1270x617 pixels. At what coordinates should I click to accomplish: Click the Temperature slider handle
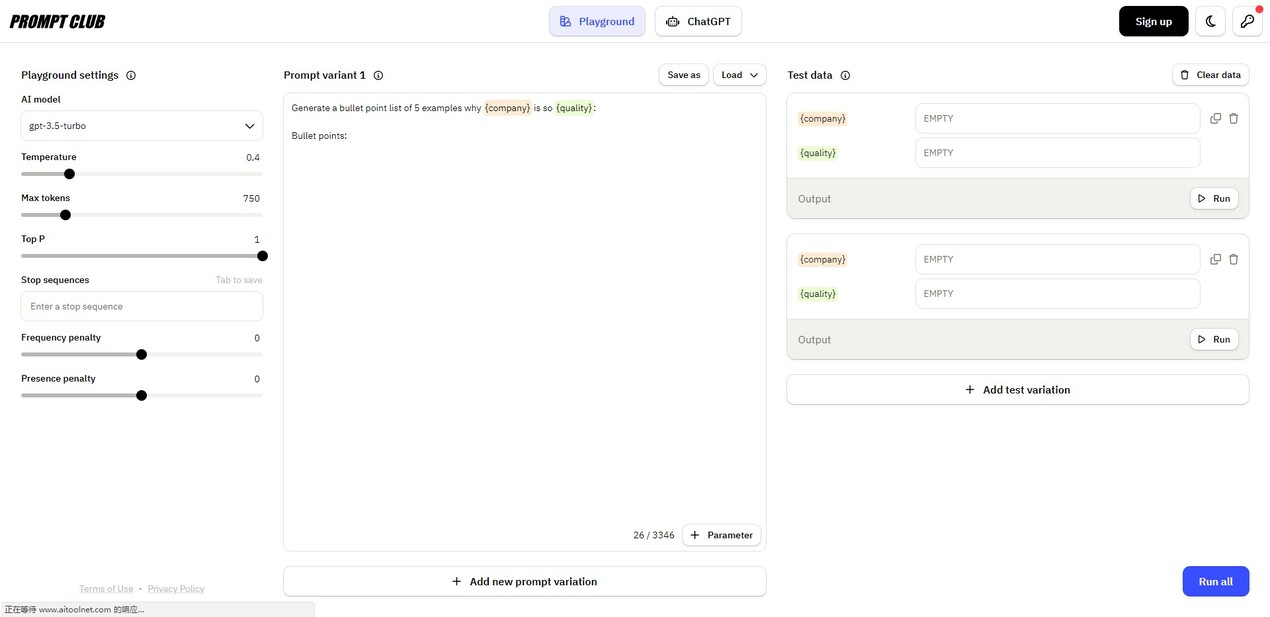click(69, 174)
